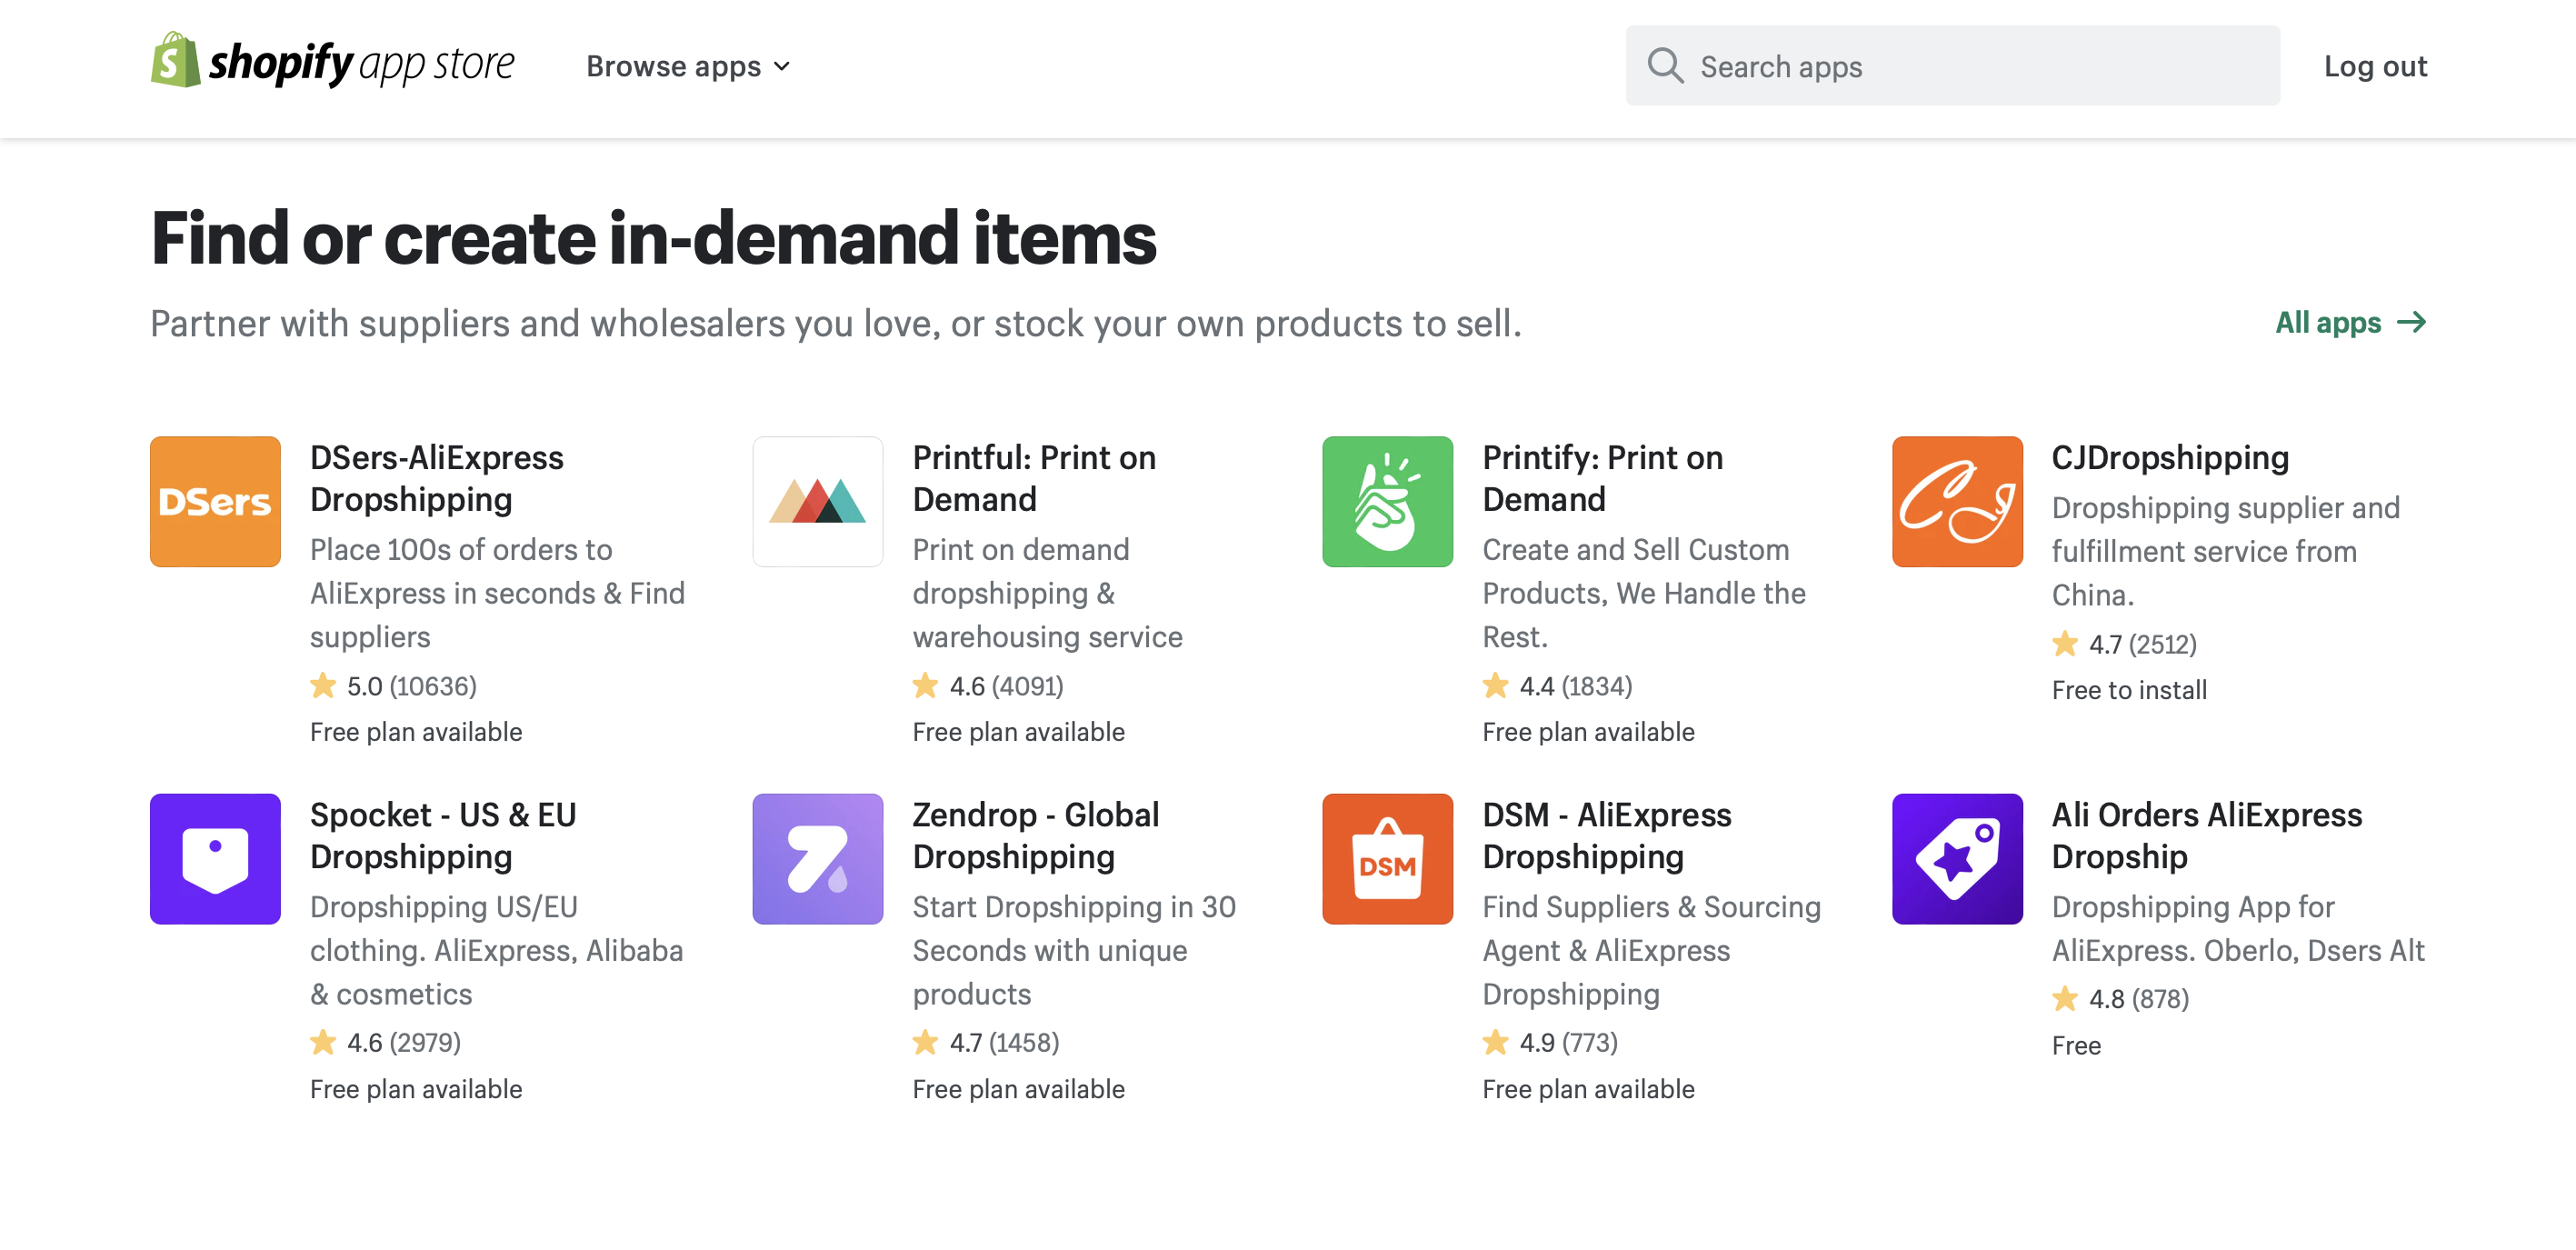The height and width of the screenshot is (1250, 2576).
Task: Click the arrow next to All apps
Action: [x=2412, y=322]
